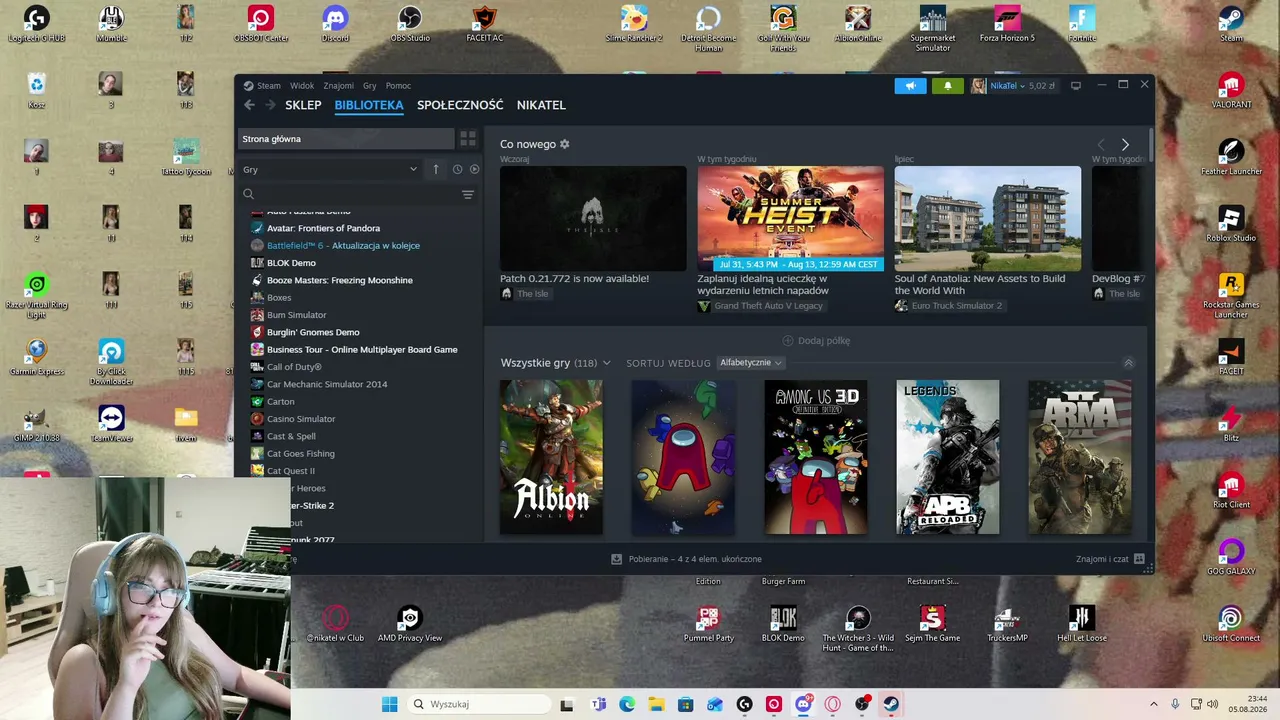Open the NIKATEL profile tab
Image resolution: width=1280 pixels, height=720 pixels.
541,105
